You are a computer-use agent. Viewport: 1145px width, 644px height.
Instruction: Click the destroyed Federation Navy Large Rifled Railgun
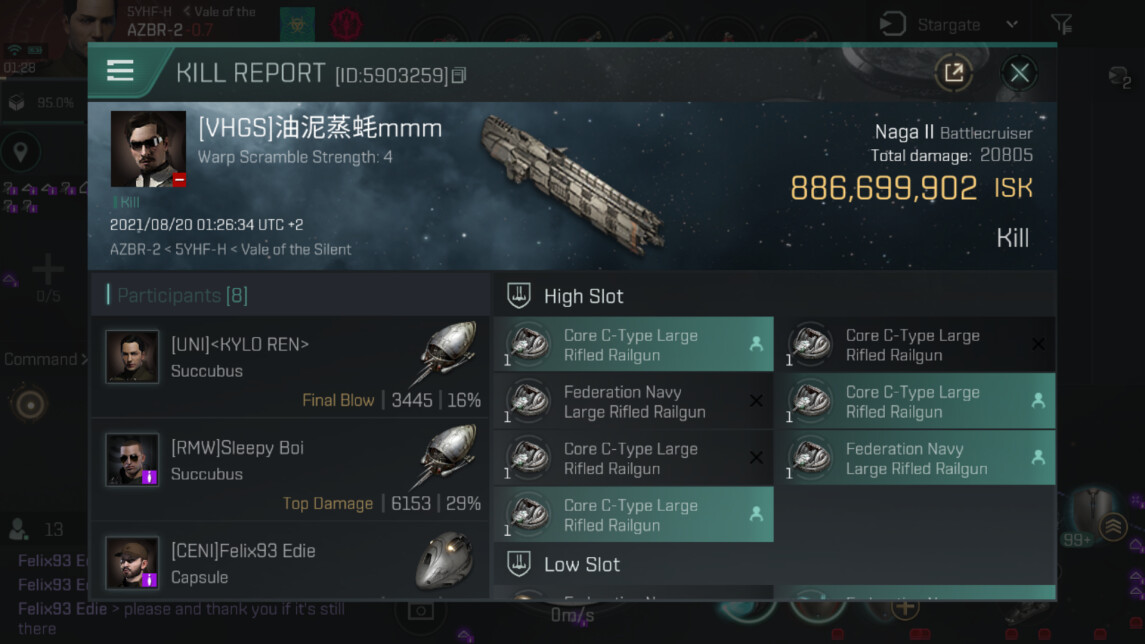coord(633,402)
